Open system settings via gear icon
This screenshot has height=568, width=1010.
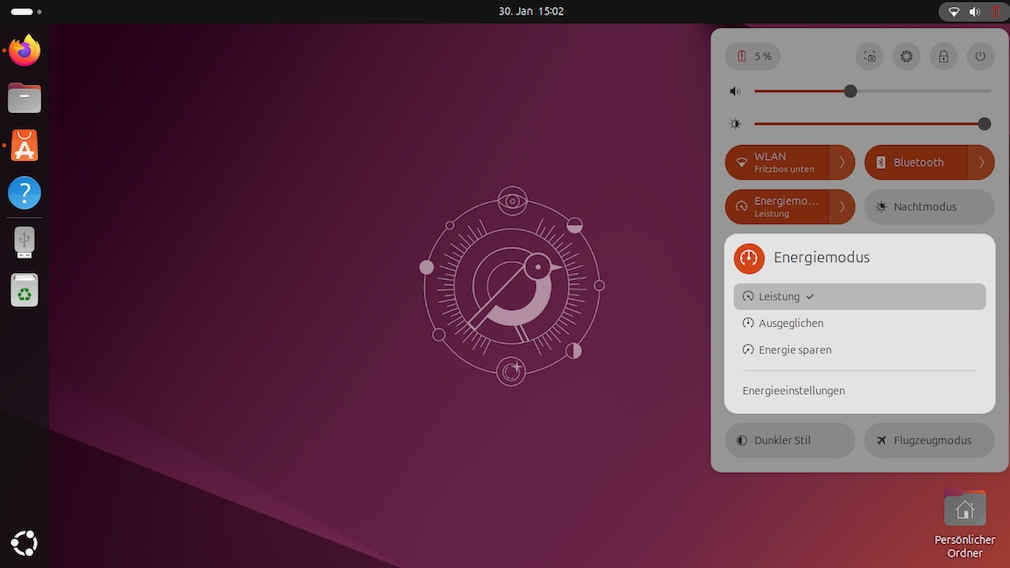[x=907, y=57]
